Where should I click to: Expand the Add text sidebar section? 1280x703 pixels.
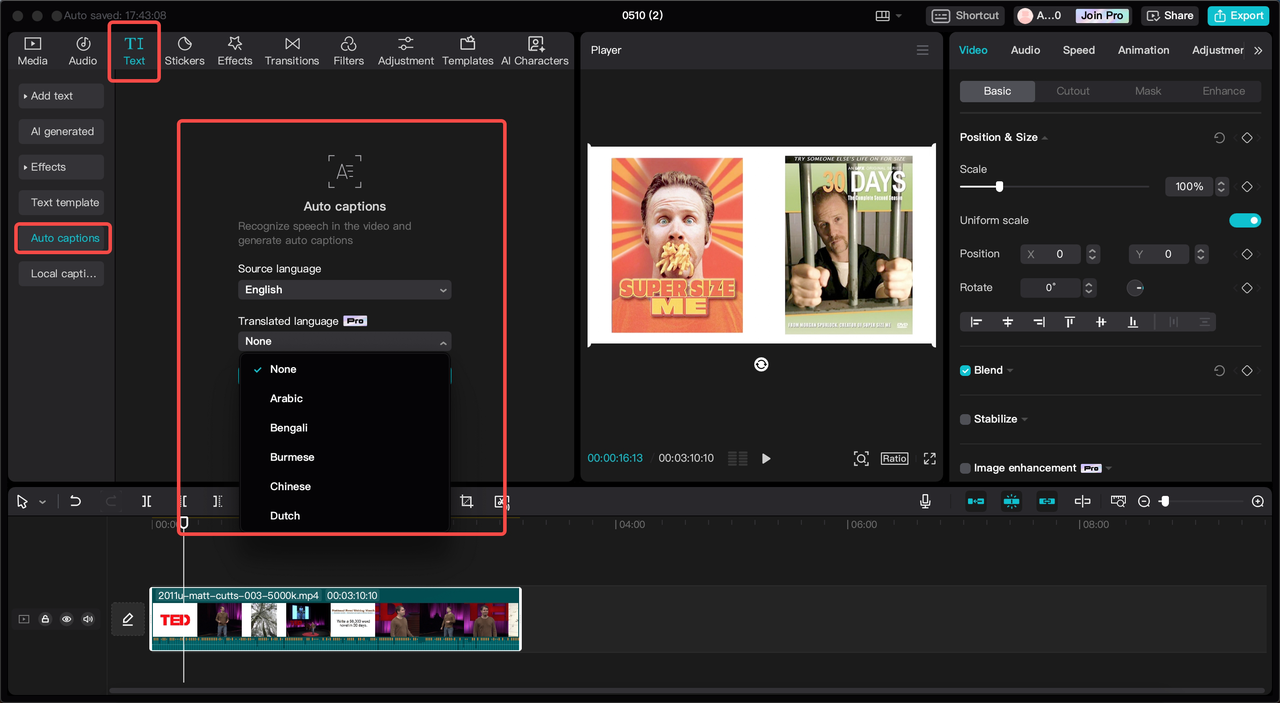pos(61,96)
